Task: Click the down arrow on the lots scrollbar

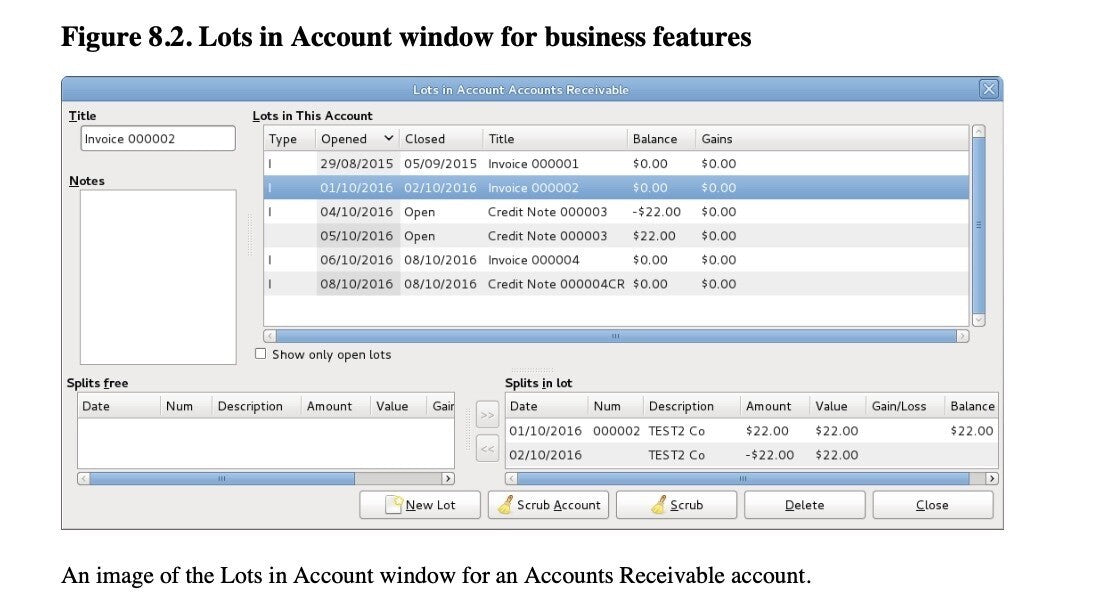Action: coord(980,320)
